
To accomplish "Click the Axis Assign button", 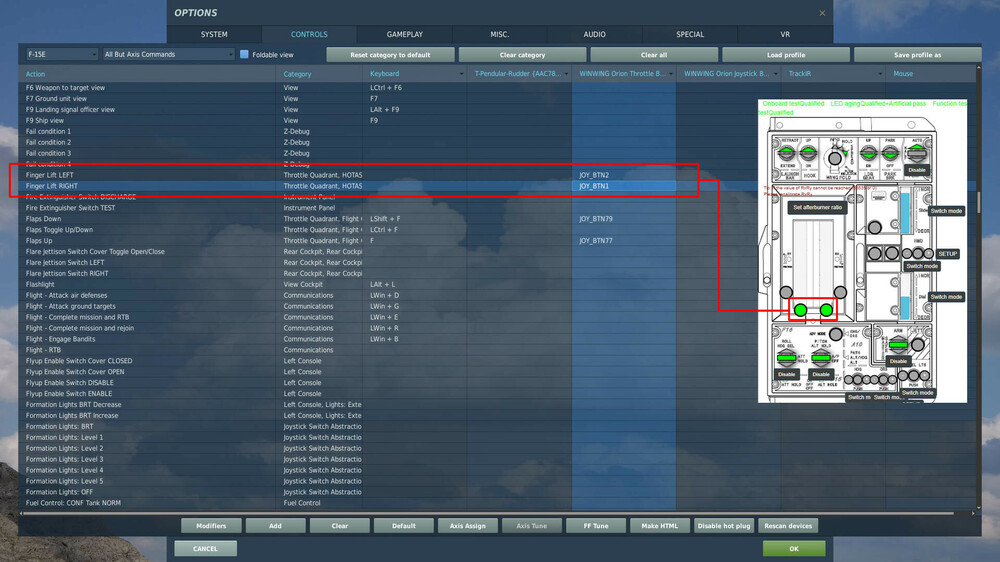I will pyautogui.click(x=467, y=526).
